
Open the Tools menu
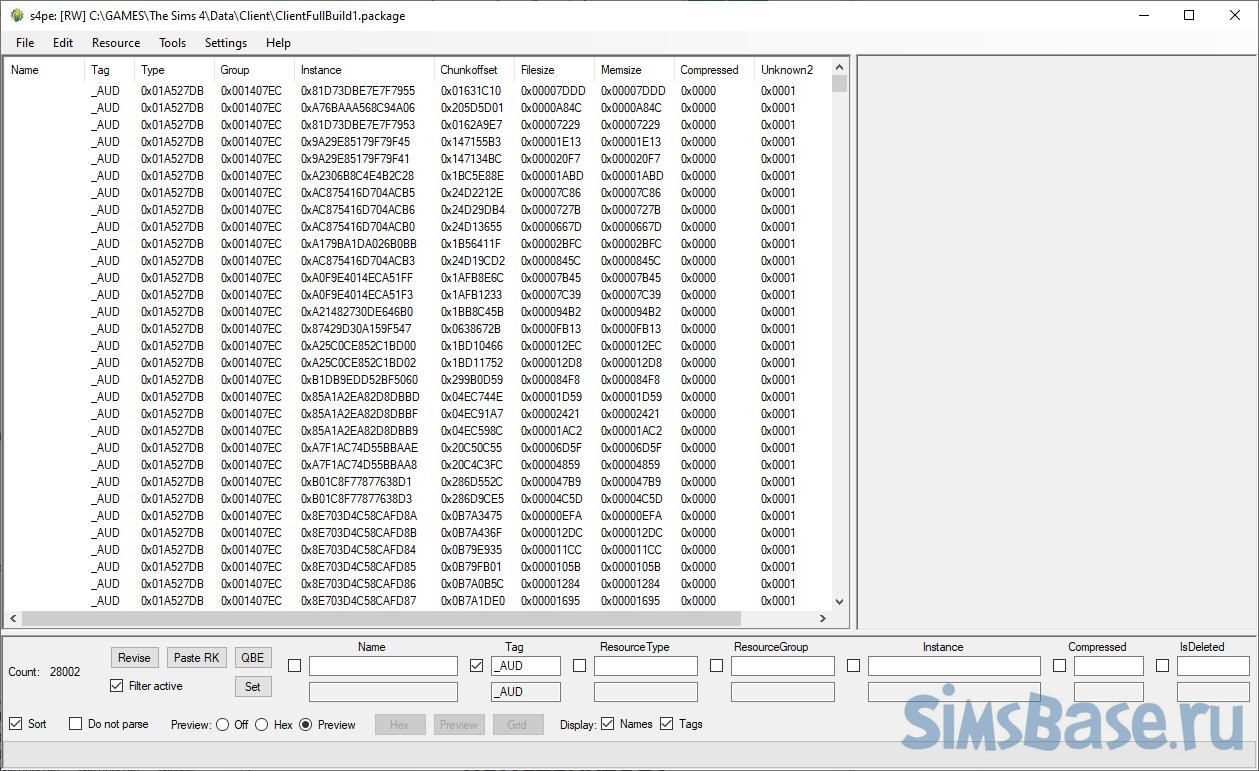(x=172, y=43)
